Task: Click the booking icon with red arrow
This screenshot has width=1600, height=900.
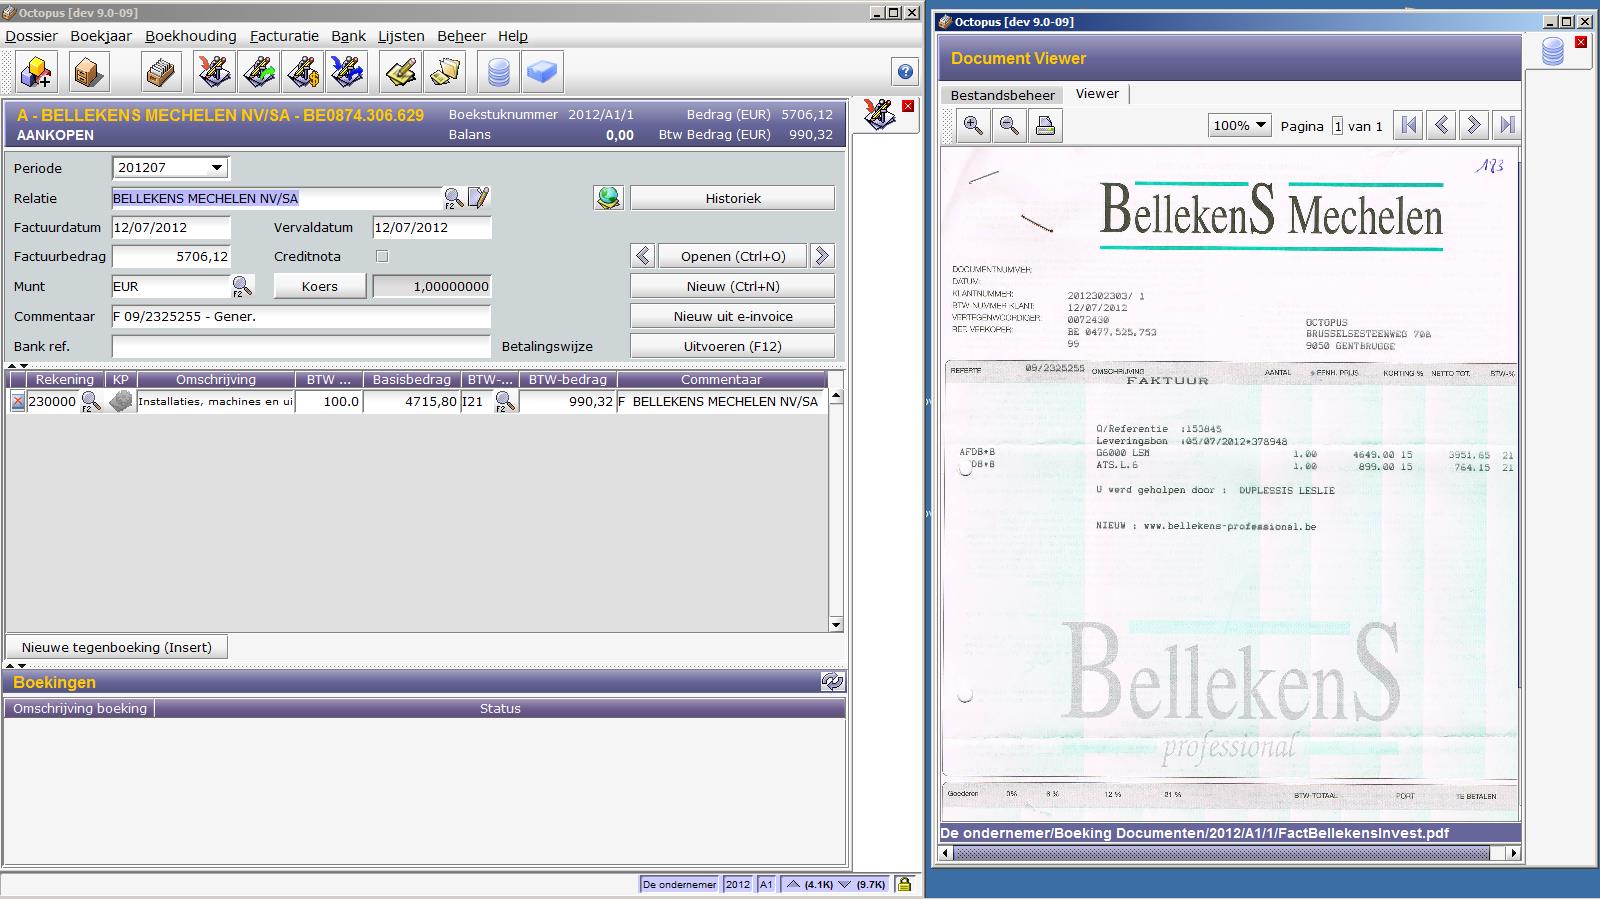Action: tap(214, 72)
